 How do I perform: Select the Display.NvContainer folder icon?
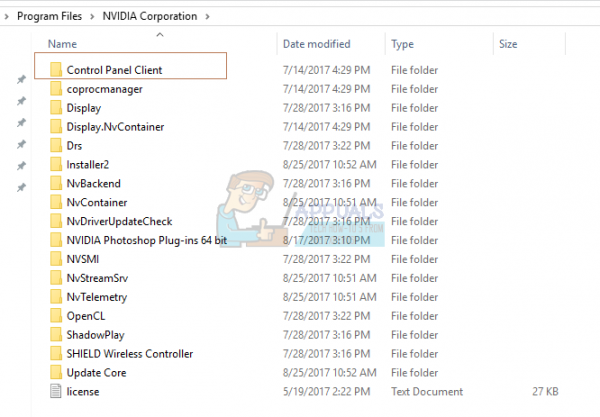56,127
